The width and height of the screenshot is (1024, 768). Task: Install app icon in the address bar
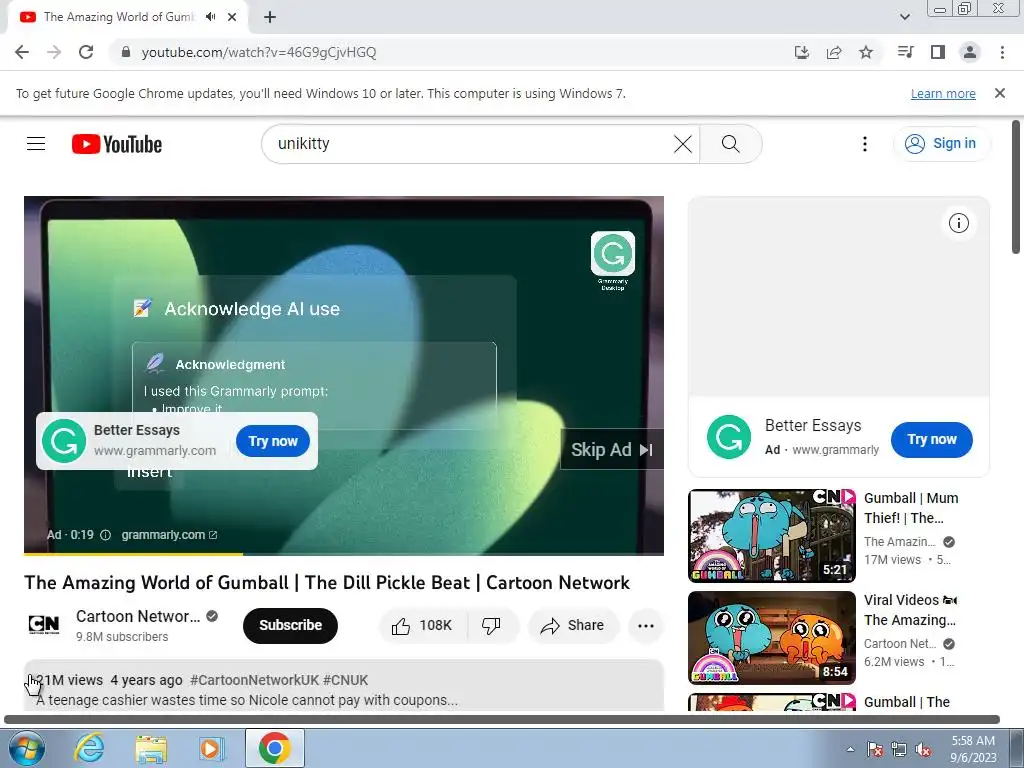click(802, 52)
